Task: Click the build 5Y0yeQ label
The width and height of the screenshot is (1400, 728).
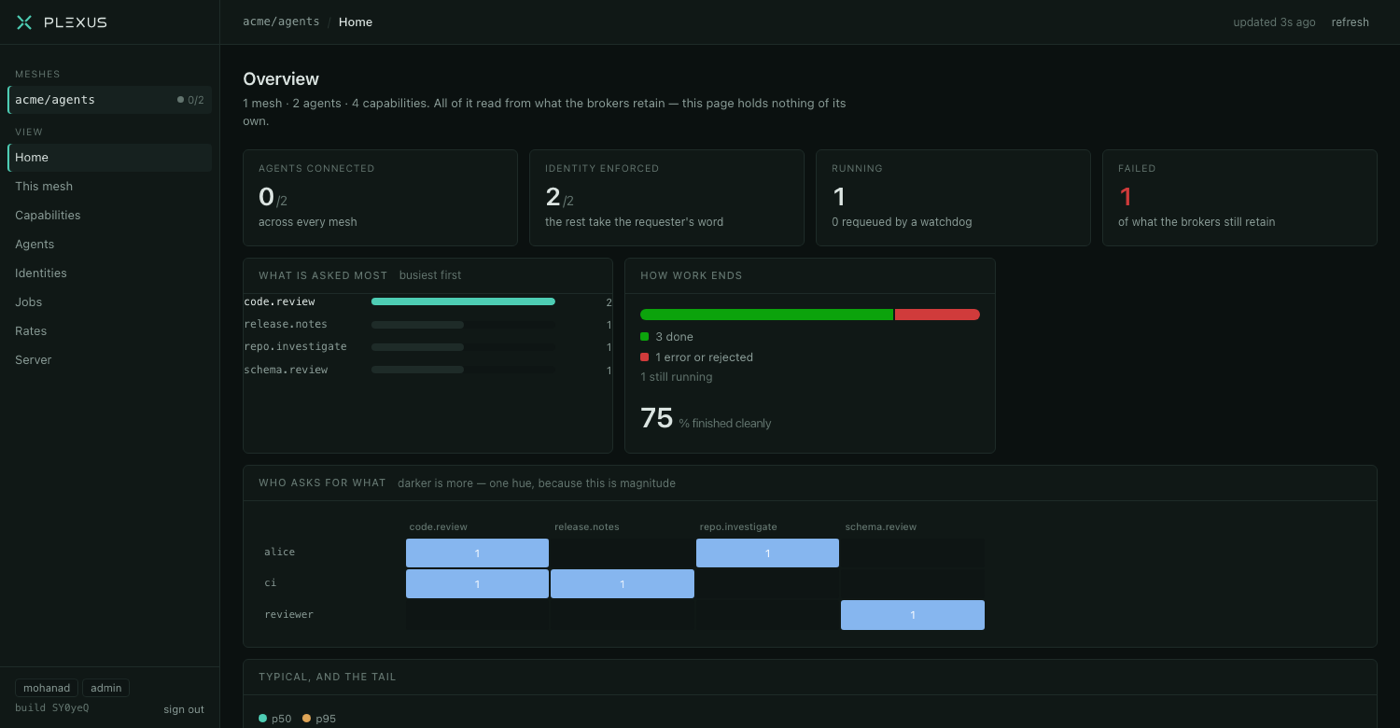Action: point(52,708)
